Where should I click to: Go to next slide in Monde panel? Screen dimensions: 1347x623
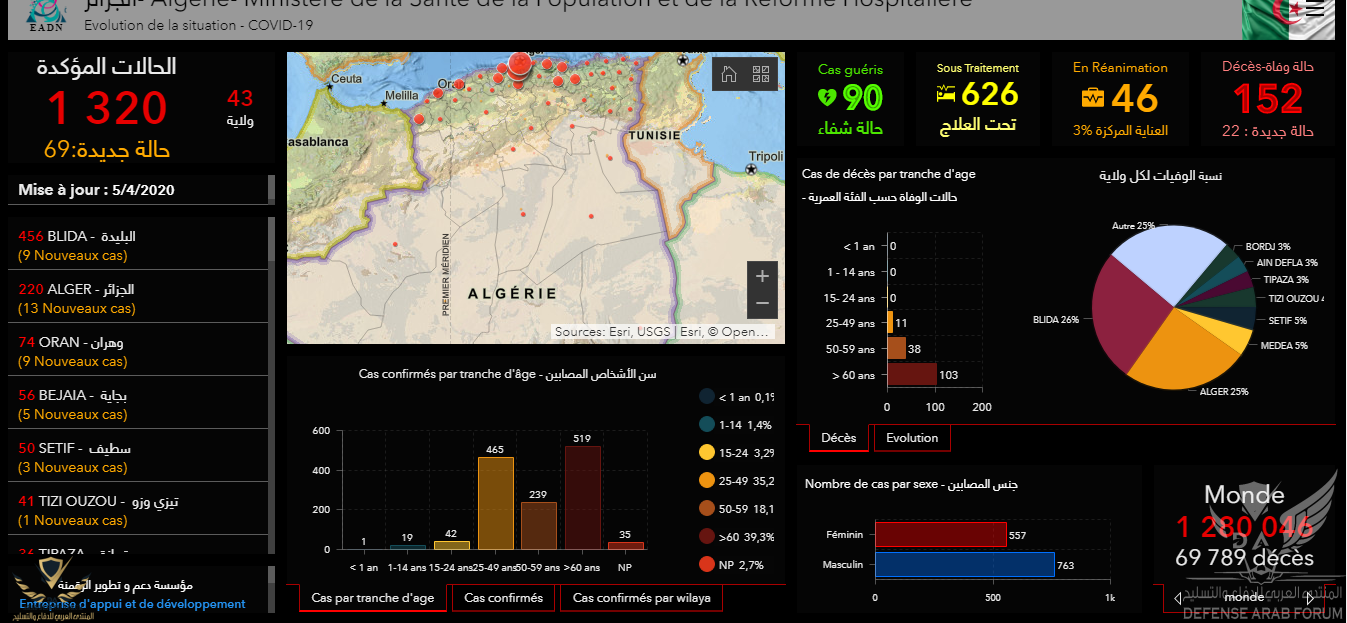pyautogui.click(x=1310, y=598)
